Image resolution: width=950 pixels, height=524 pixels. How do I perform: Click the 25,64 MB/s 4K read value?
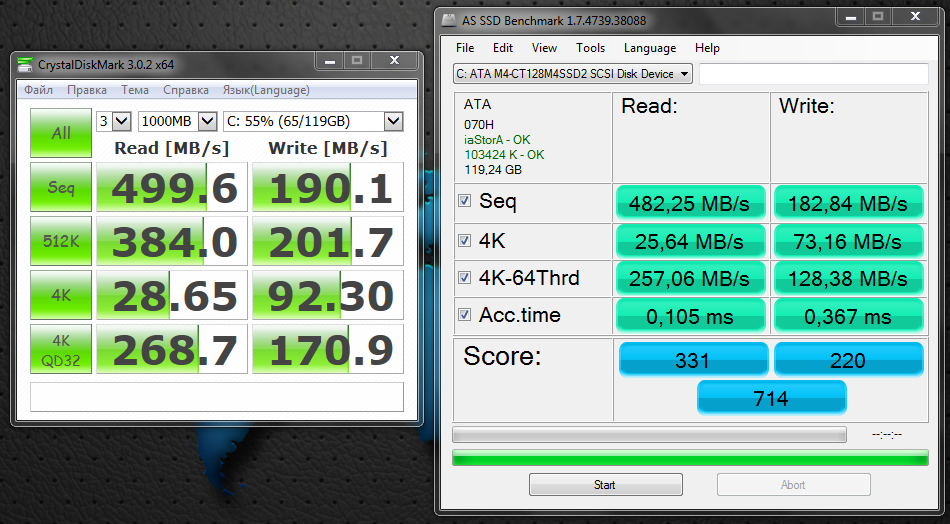click(690, 241)
